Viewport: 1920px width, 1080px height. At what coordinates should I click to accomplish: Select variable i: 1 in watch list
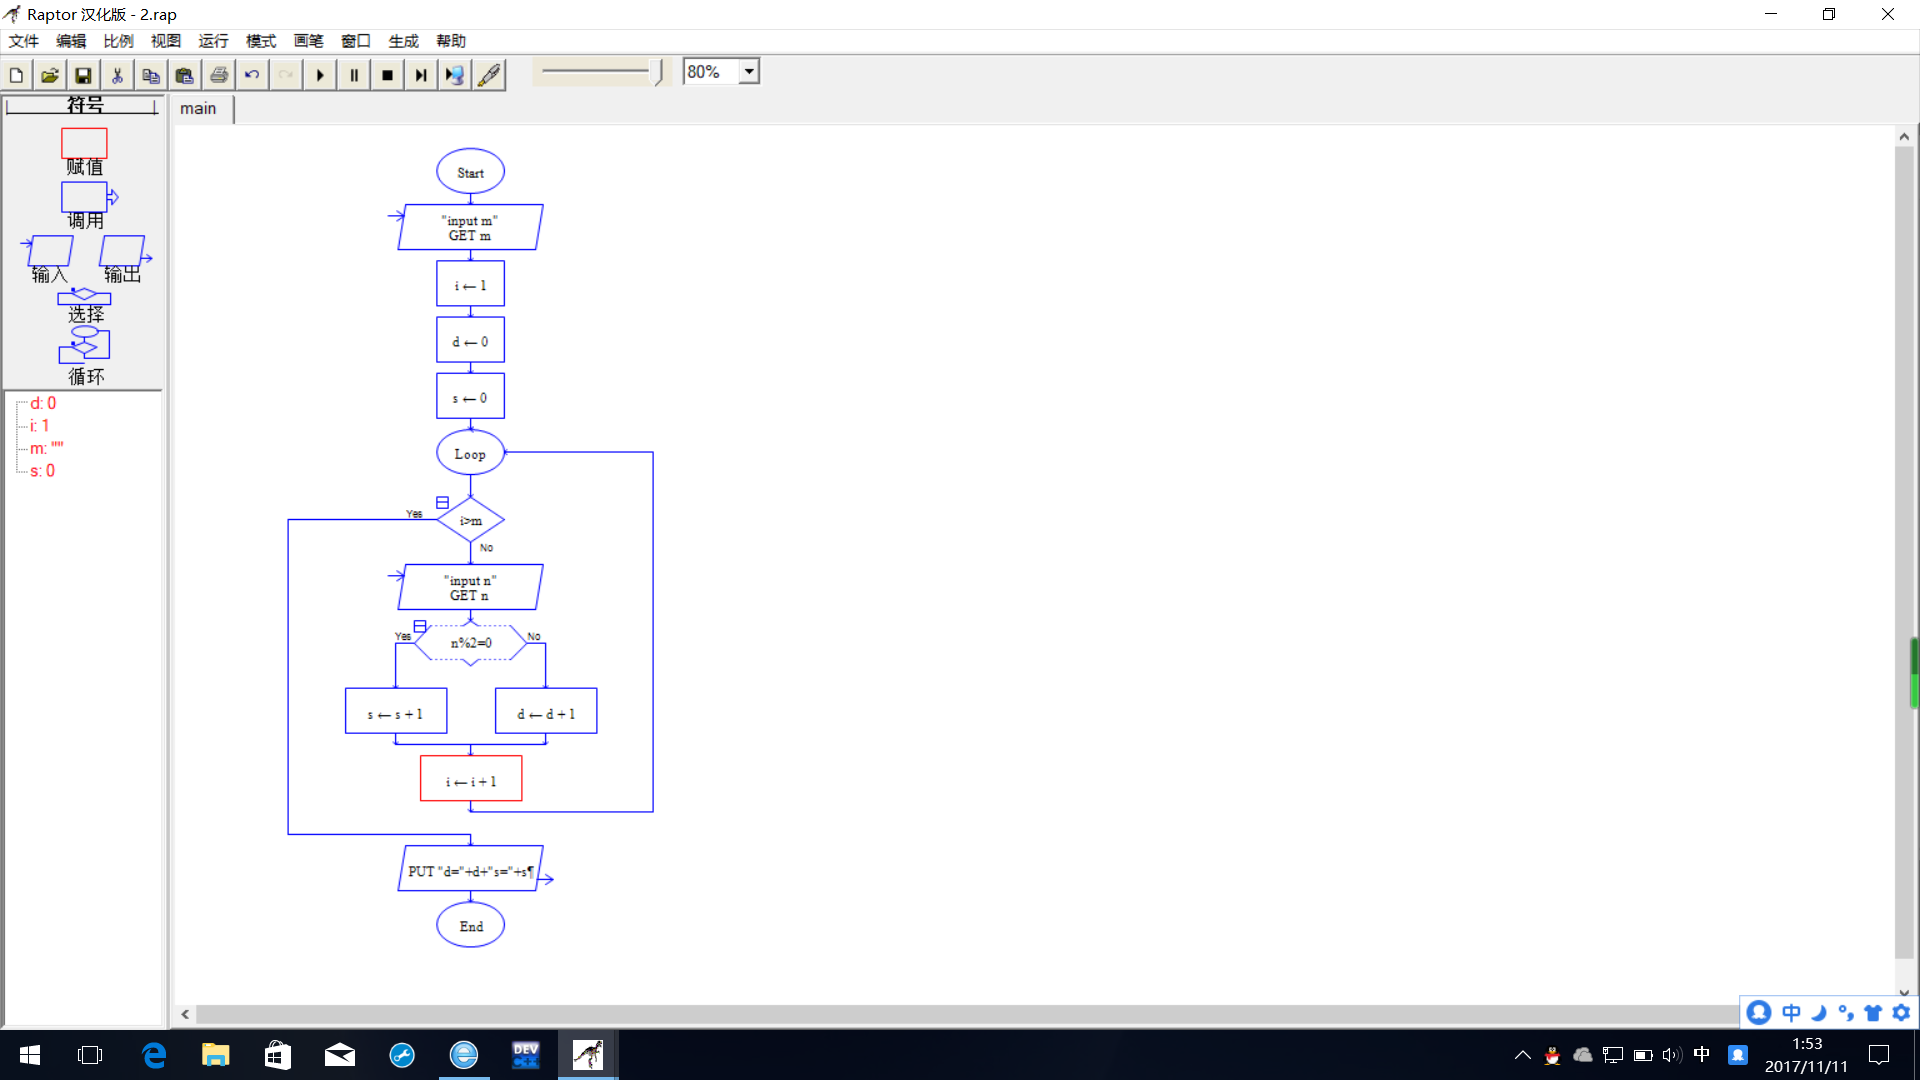40,426
